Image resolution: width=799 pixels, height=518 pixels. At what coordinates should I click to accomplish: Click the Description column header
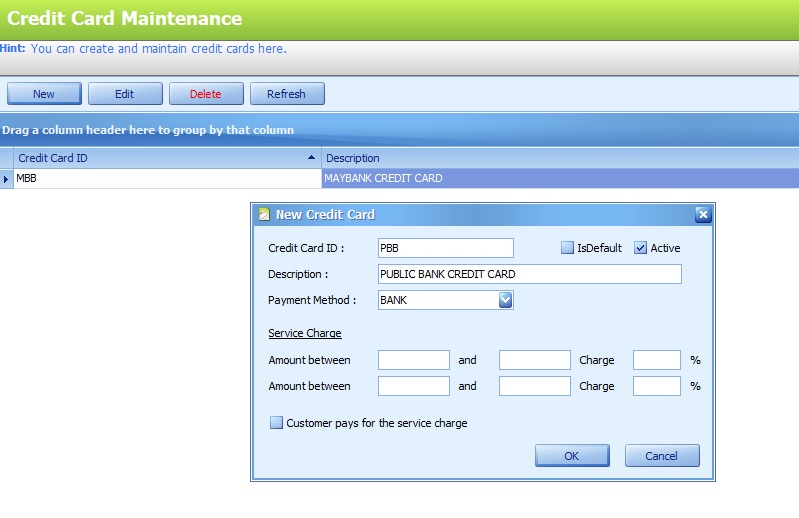click(x=560, y=158)
